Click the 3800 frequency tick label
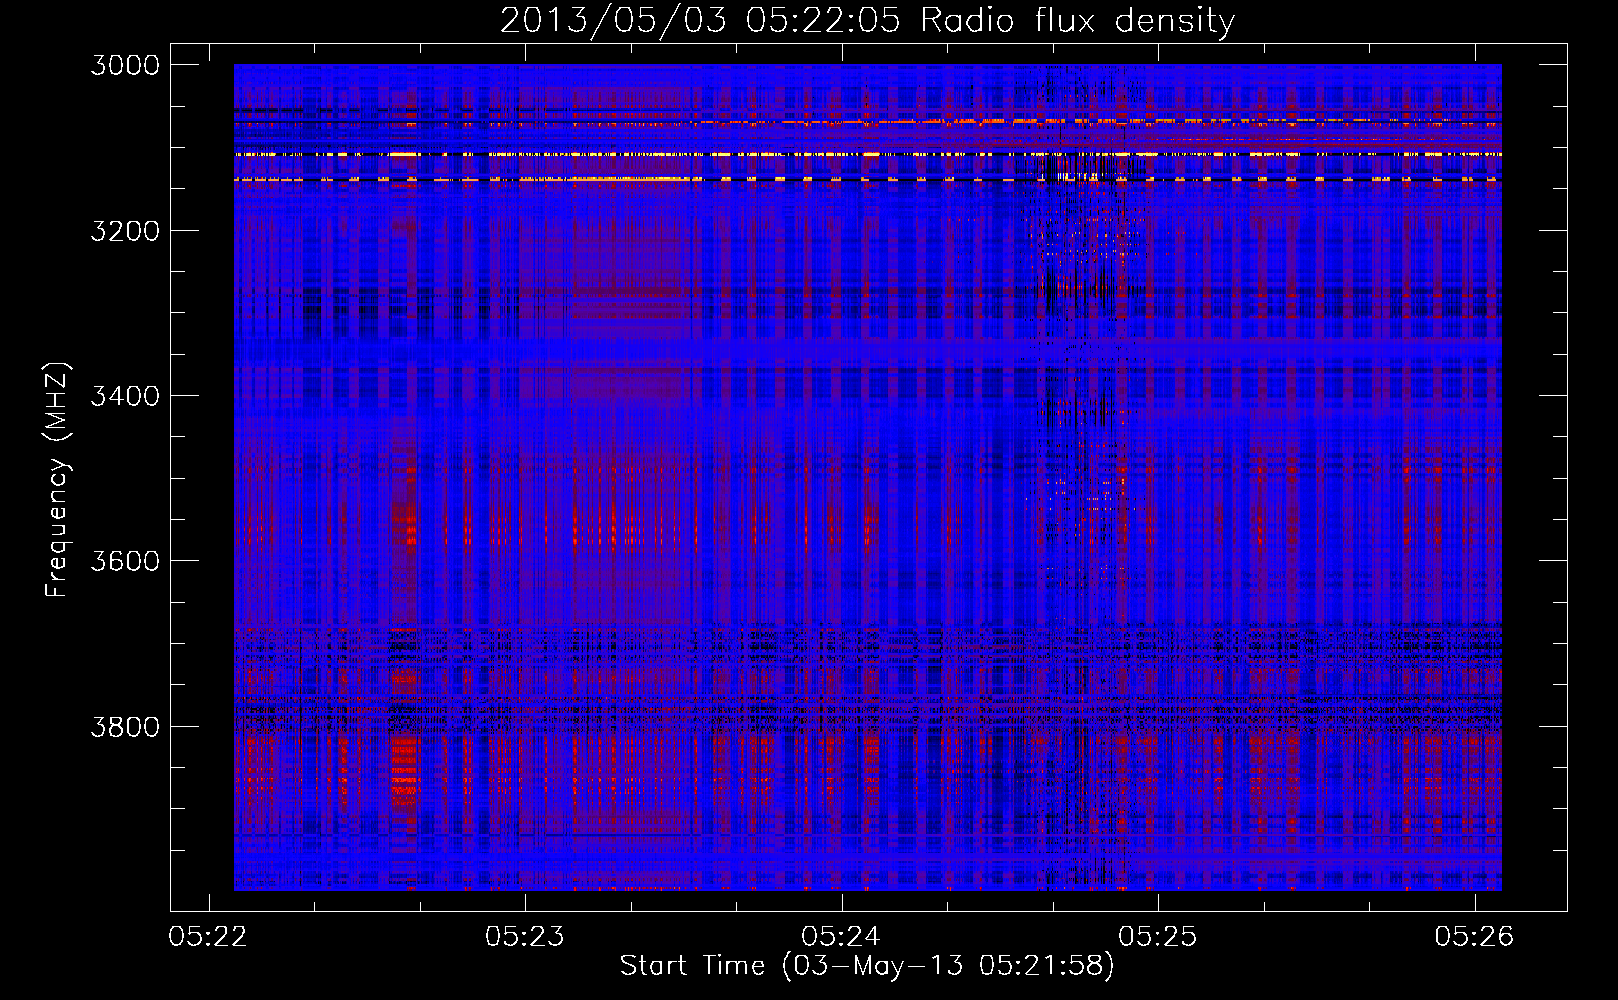The width and height of the screenshot is (1618, 1000). 125,727
